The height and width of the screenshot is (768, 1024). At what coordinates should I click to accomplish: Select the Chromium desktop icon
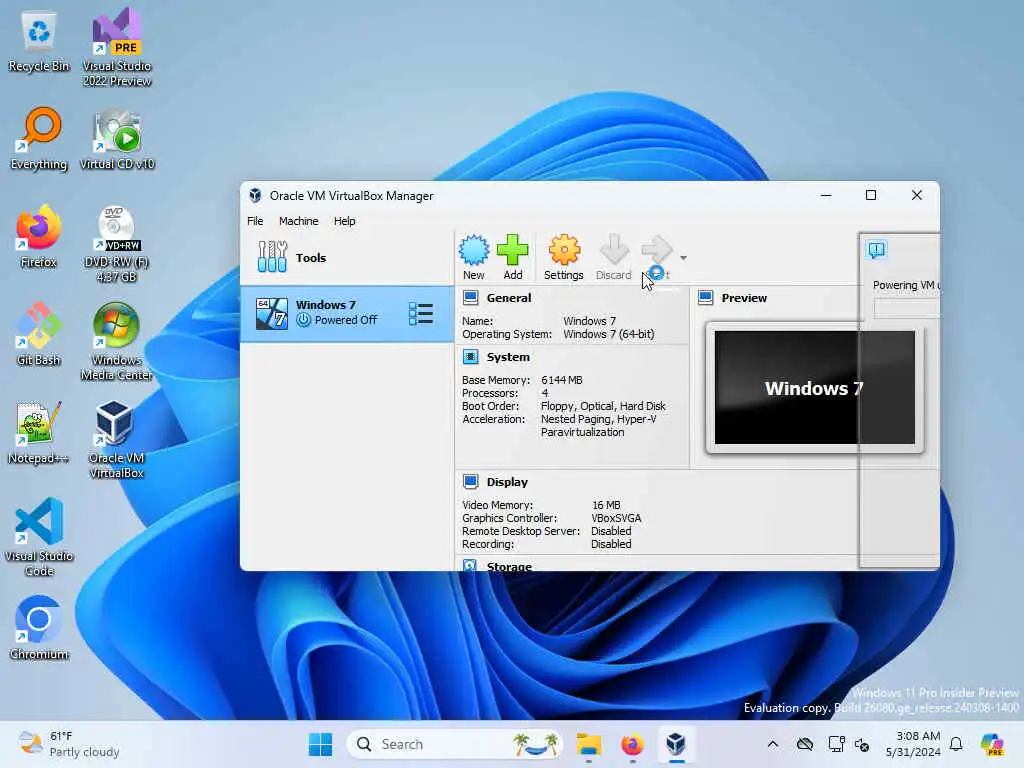tap(39, 628)
